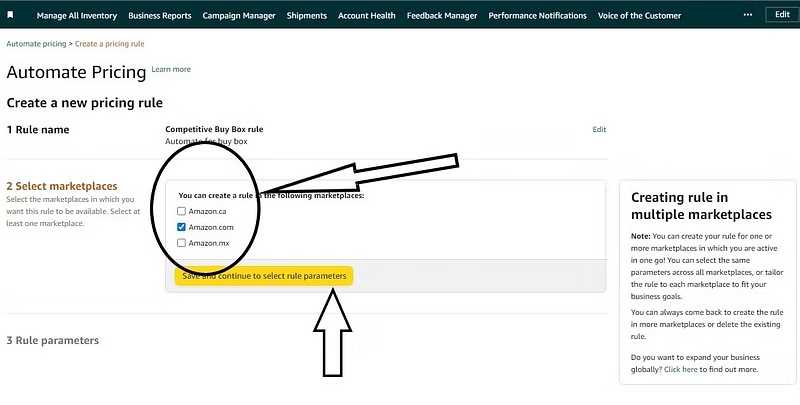Click 'Create a pricing rule' breadcrumb text
The height and width of the screenshot is (405, 800).
tap(110, 44)
